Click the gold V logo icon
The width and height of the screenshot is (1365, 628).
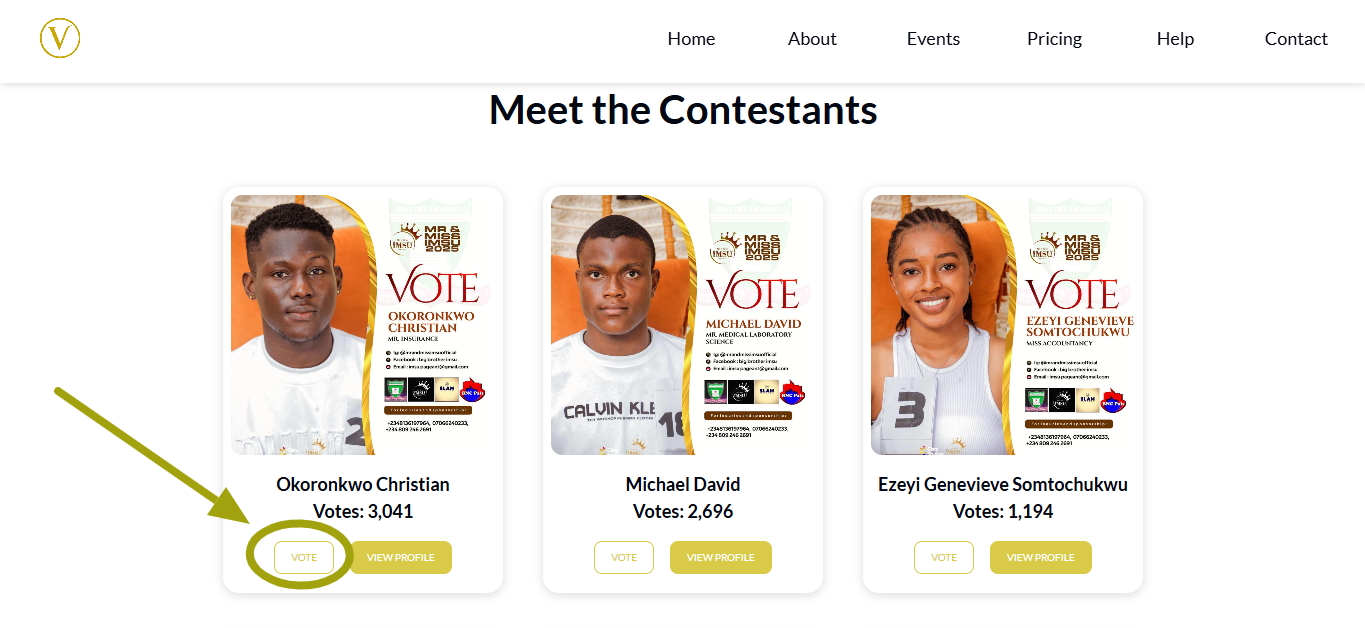(60, 39)
